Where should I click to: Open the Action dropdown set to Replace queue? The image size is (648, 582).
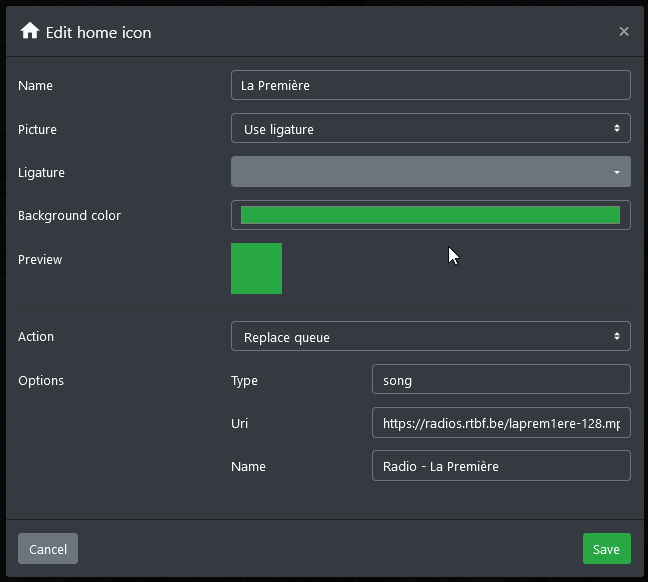[431, 336]
